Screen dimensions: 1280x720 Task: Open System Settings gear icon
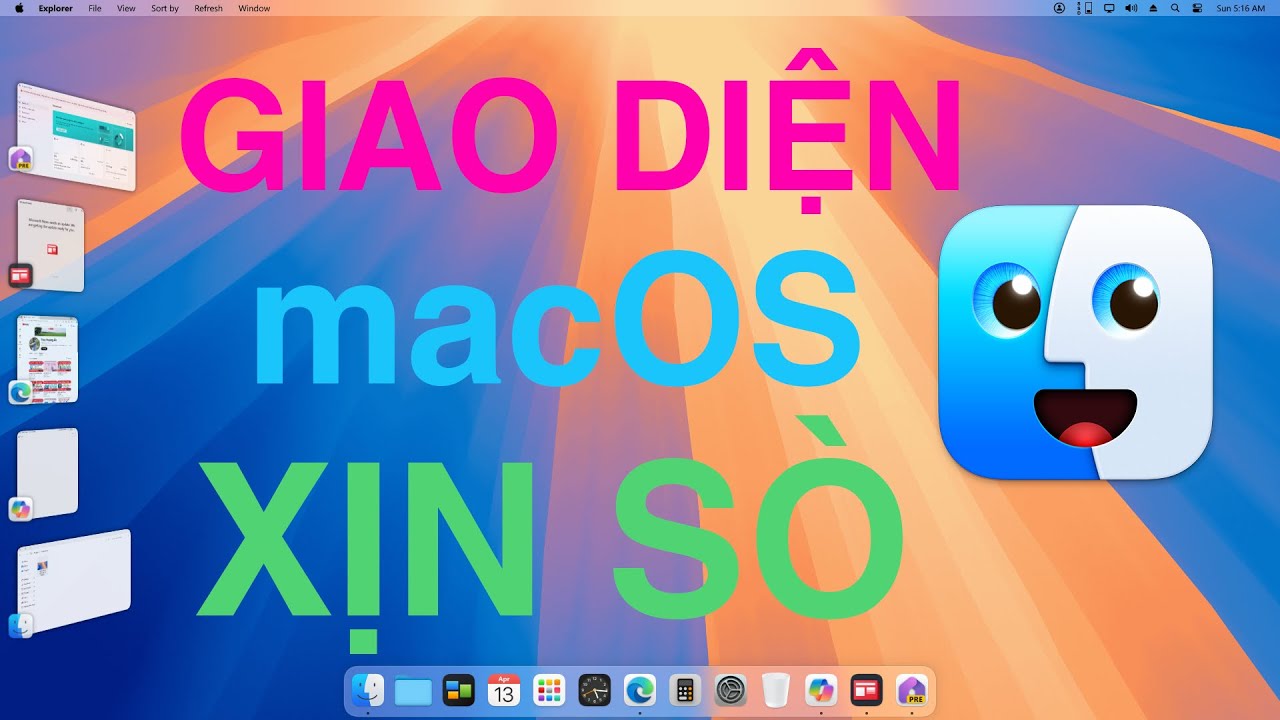click(731, 690)
